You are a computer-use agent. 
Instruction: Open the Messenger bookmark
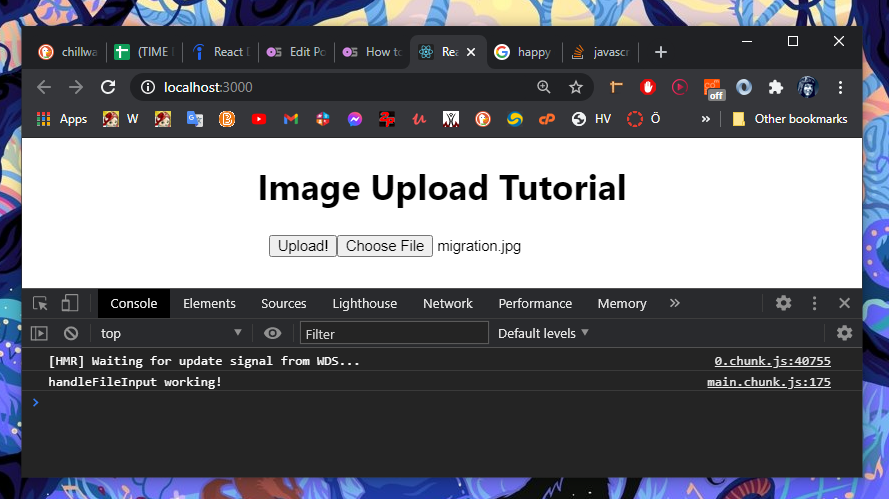tap(355, 119)
